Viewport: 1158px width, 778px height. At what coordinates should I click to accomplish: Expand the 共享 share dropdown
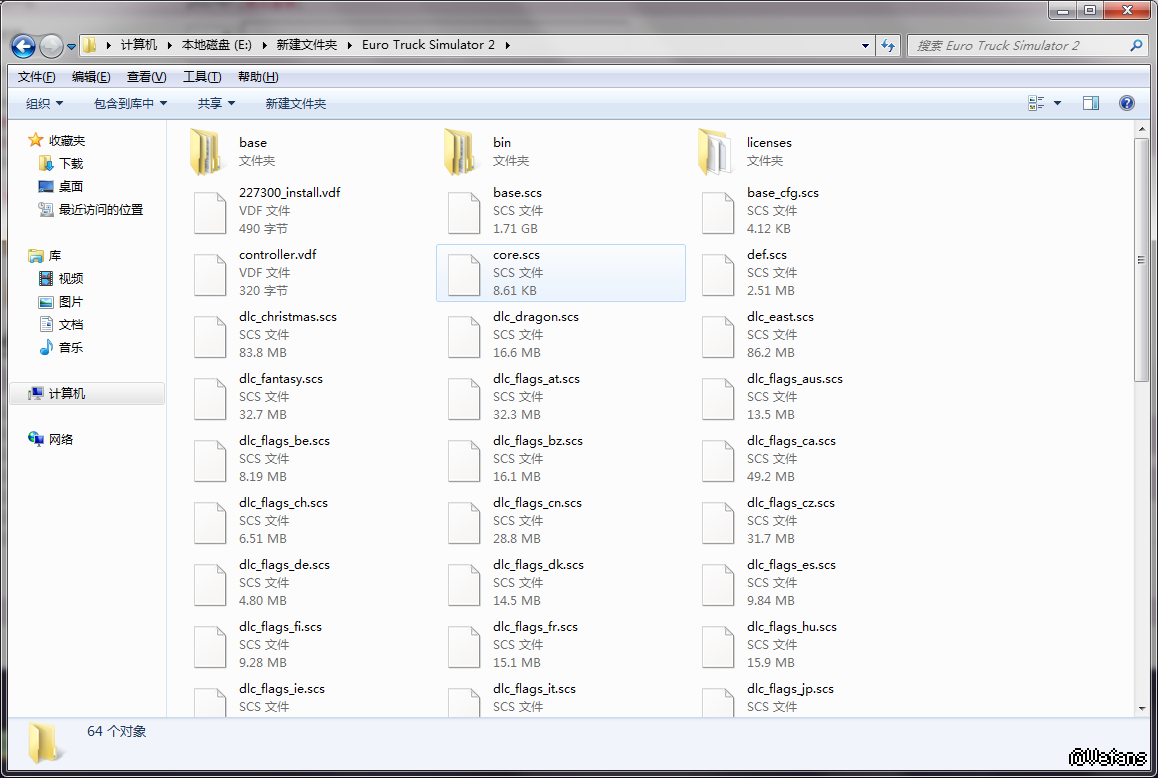[216, 103]
